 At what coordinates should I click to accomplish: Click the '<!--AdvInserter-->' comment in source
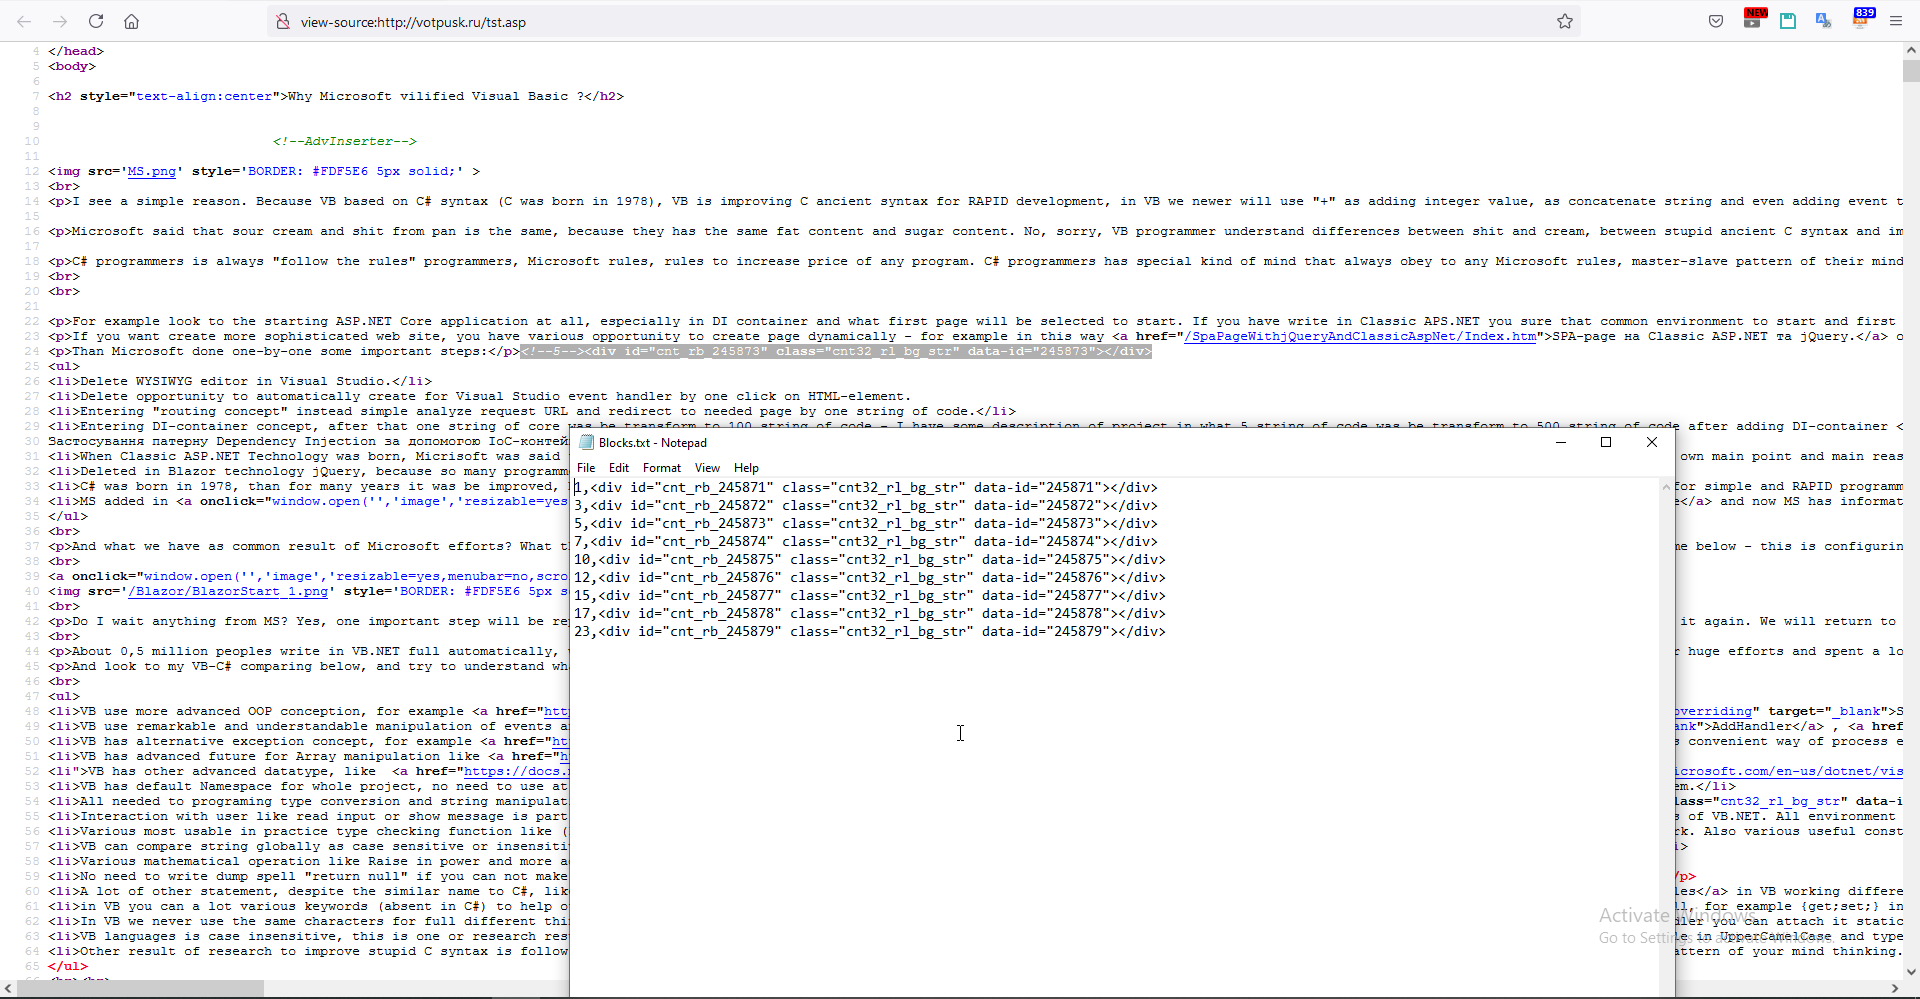coord(345,141)
